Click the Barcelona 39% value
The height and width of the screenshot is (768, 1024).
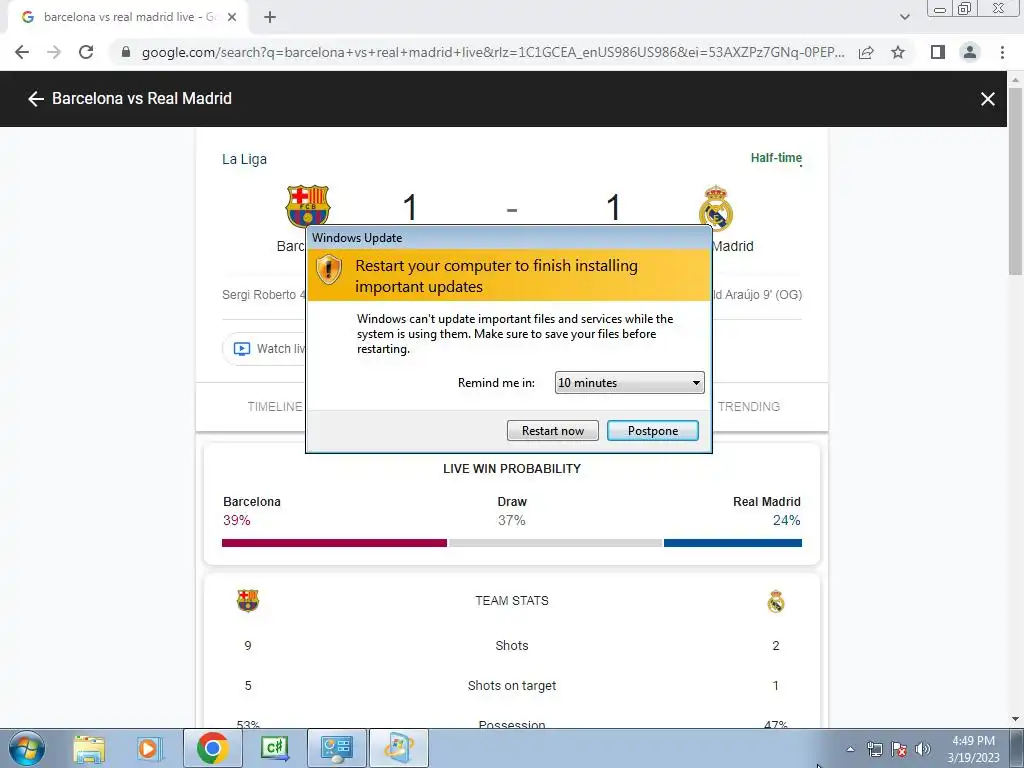pyautogui.click(x=236, y=520)
